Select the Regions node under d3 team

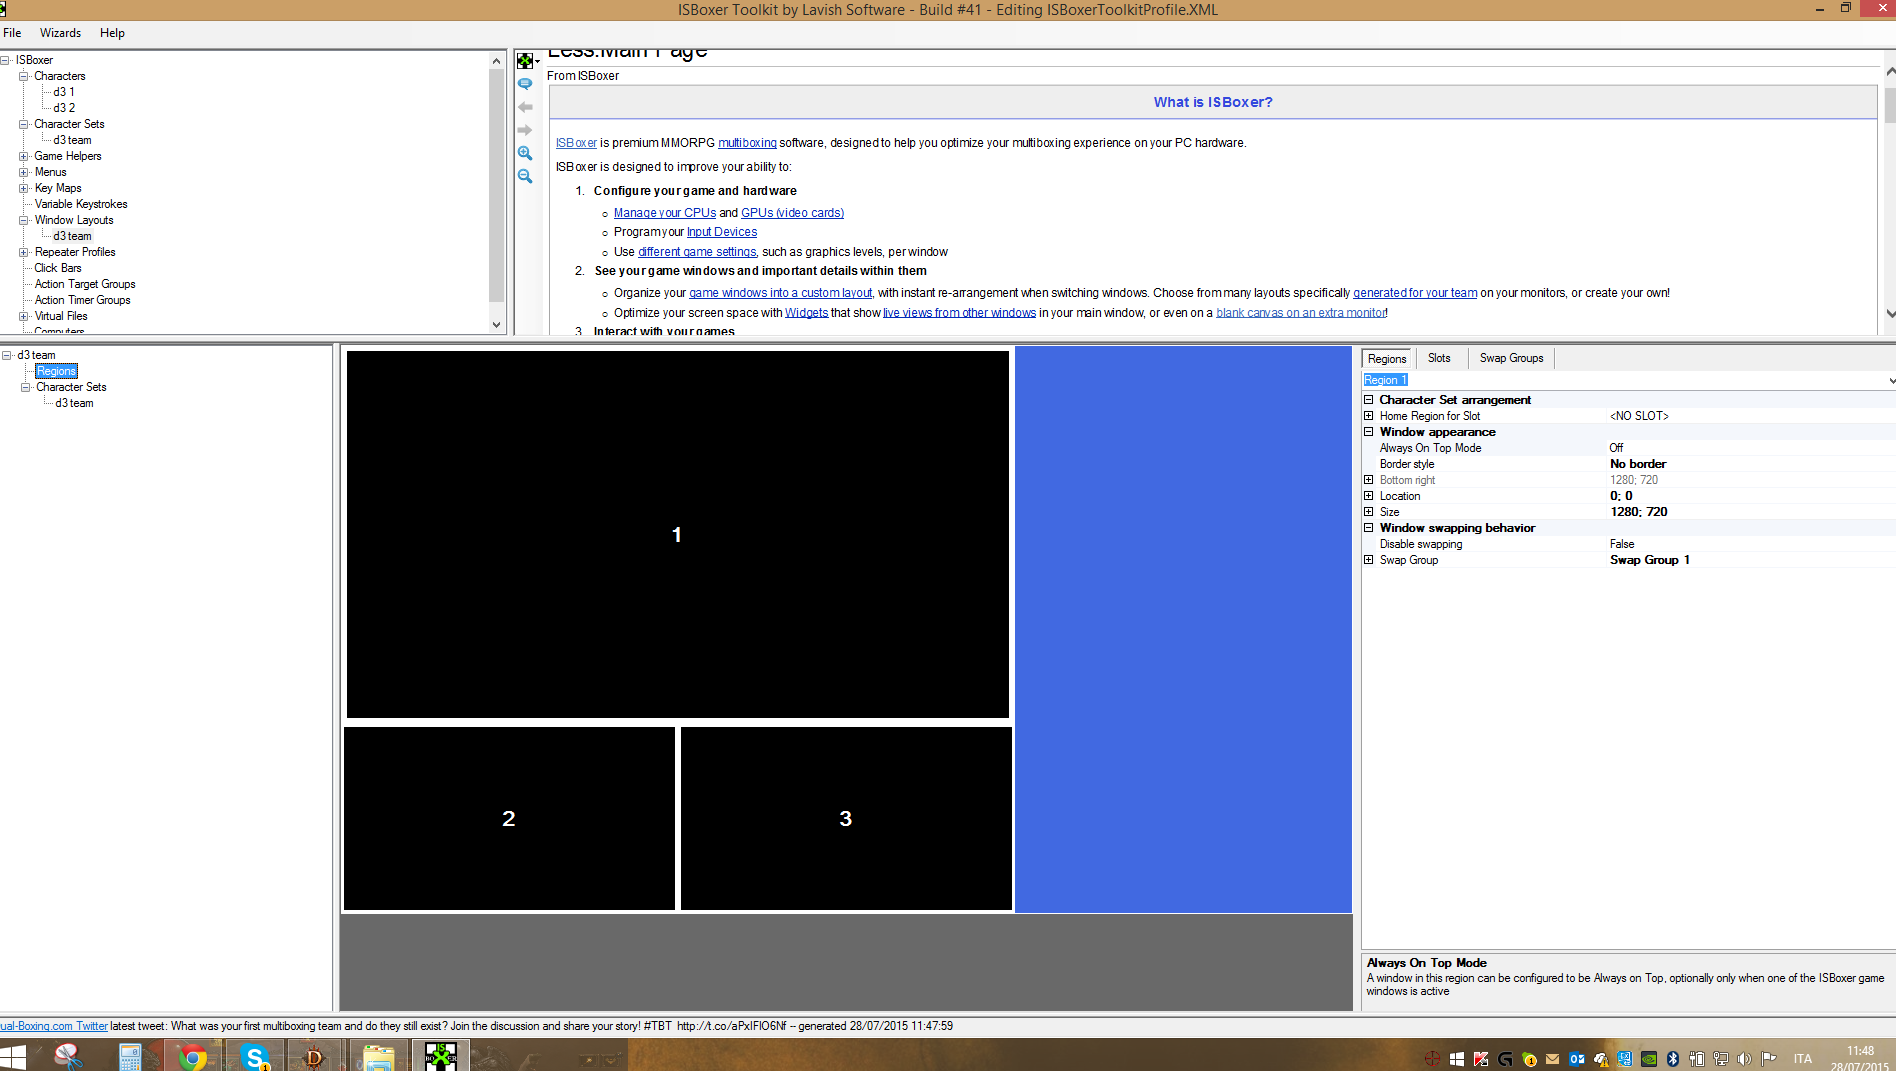(56, 371)
